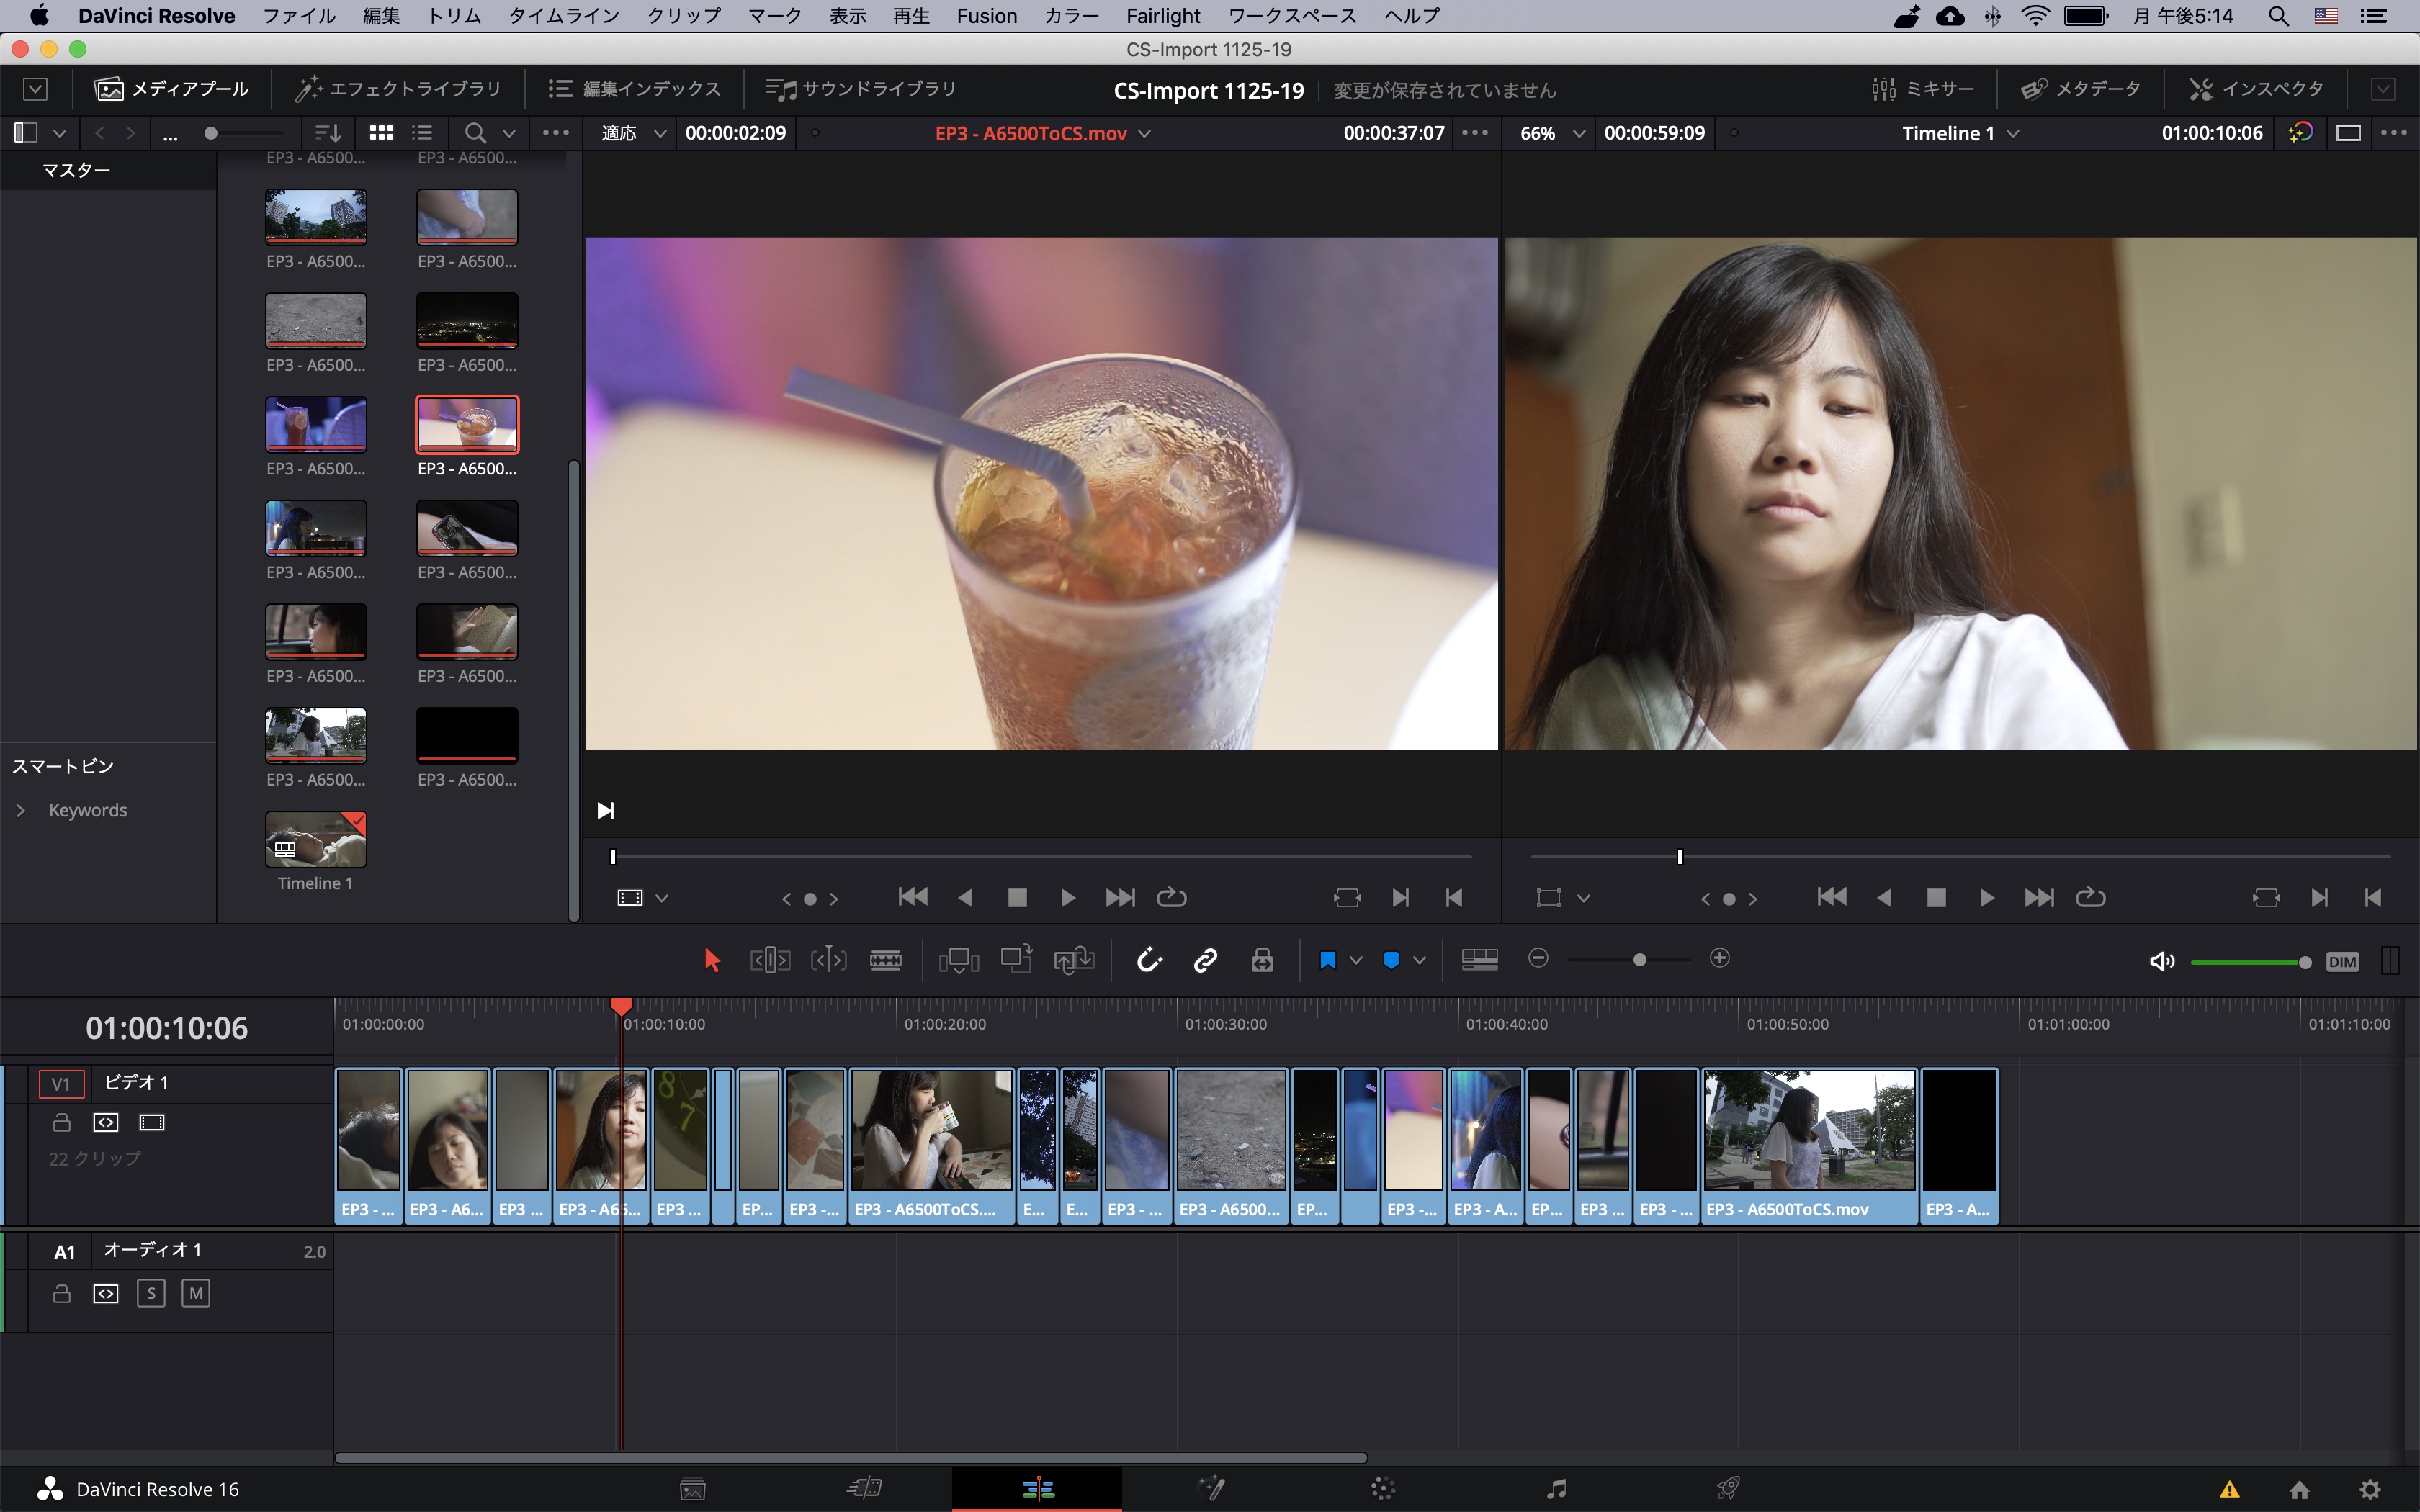2420x1512 pixels.
Task: Open the タイムライン menu
Action: 564,16
